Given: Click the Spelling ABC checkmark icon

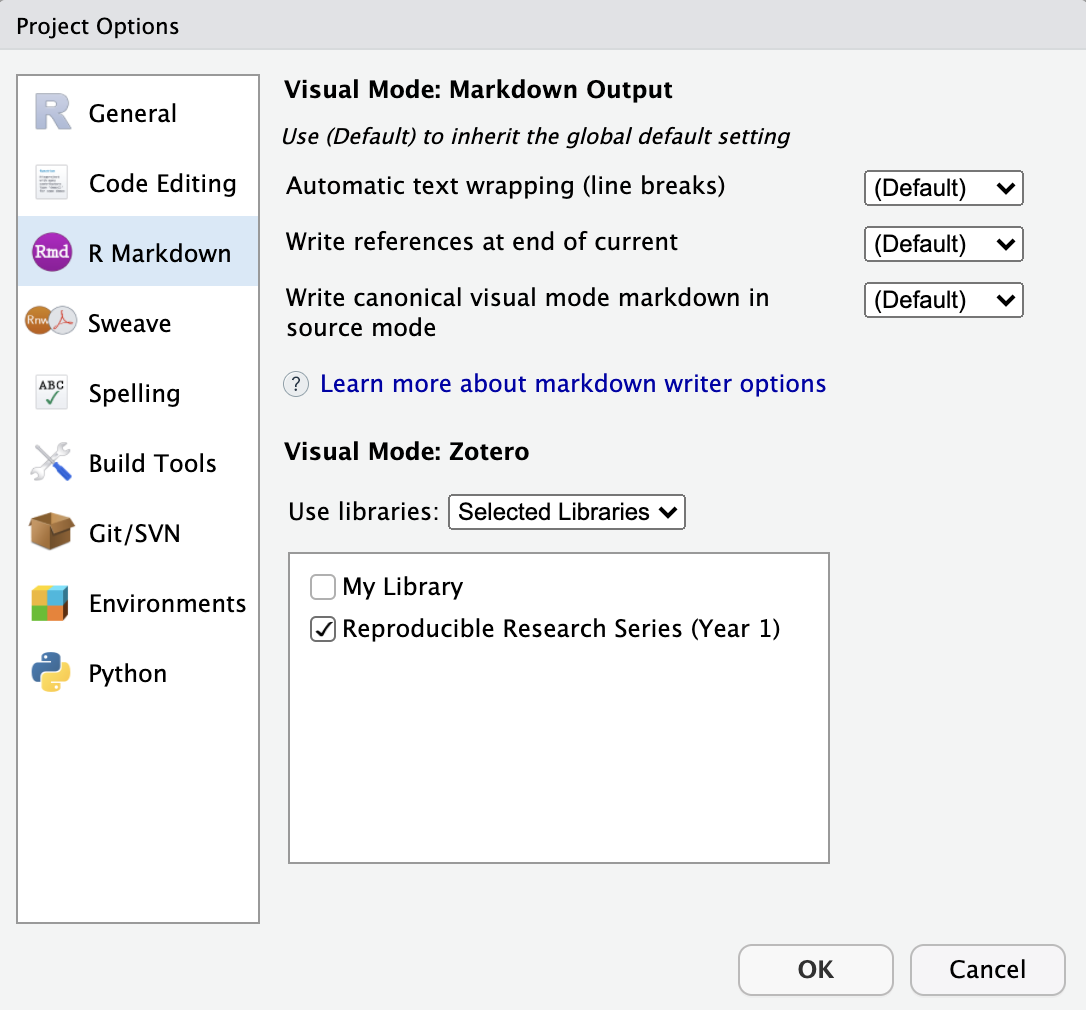Looking at the screenshot, I should coord(52,393).
